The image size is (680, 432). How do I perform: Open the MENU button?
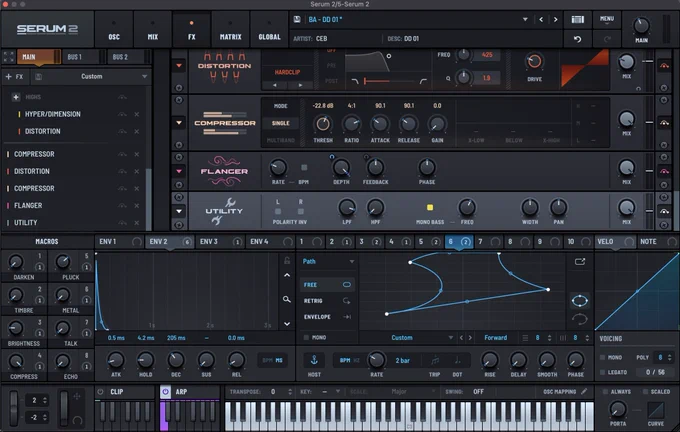pyautogui.click(x=607, y=20)
